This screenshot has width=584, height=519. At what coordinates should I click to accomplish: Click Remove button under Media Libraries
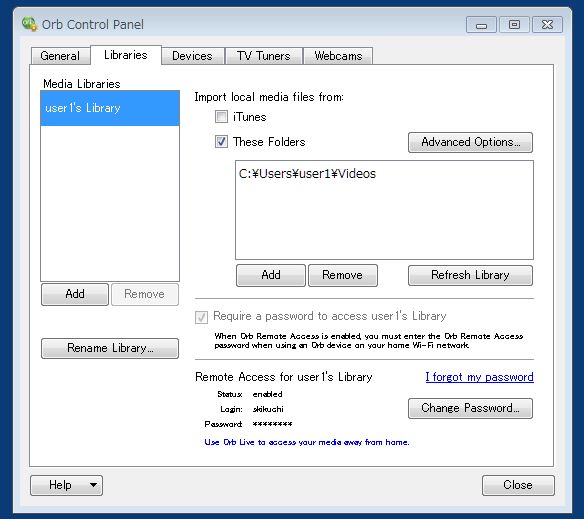(145, 294)
